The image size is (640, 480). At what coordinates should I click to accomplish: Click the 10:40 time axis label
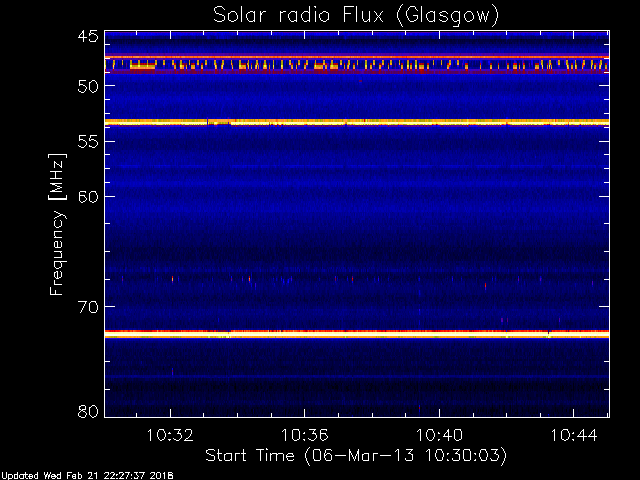439,436
